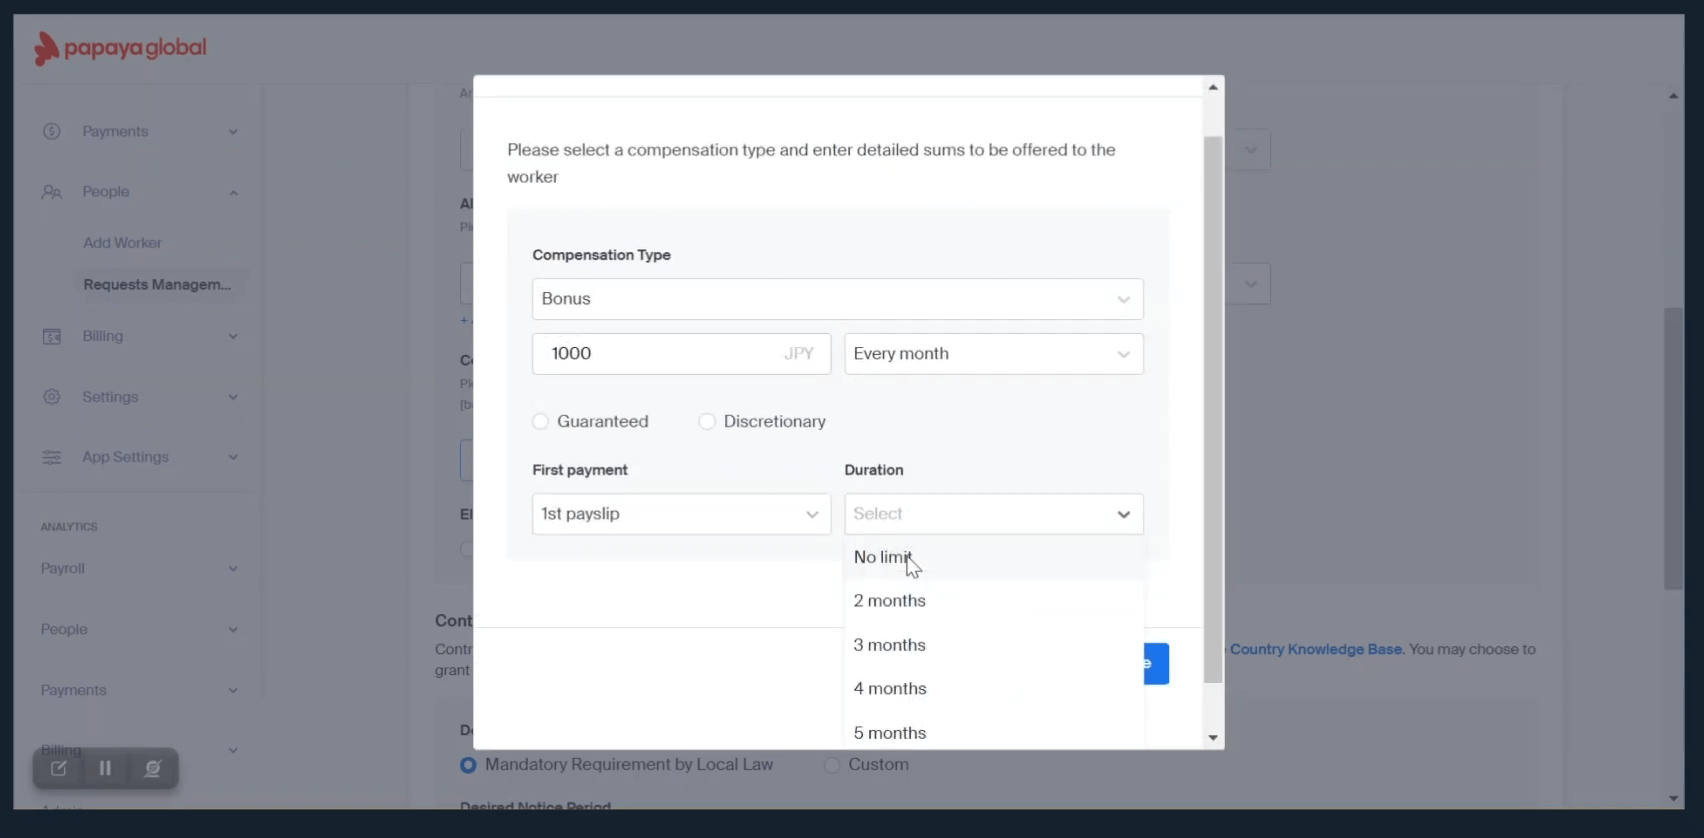This screenshot has height=838, width=1704.
Task: Expand the Payments sidebar section
Action: pos(233,131)
